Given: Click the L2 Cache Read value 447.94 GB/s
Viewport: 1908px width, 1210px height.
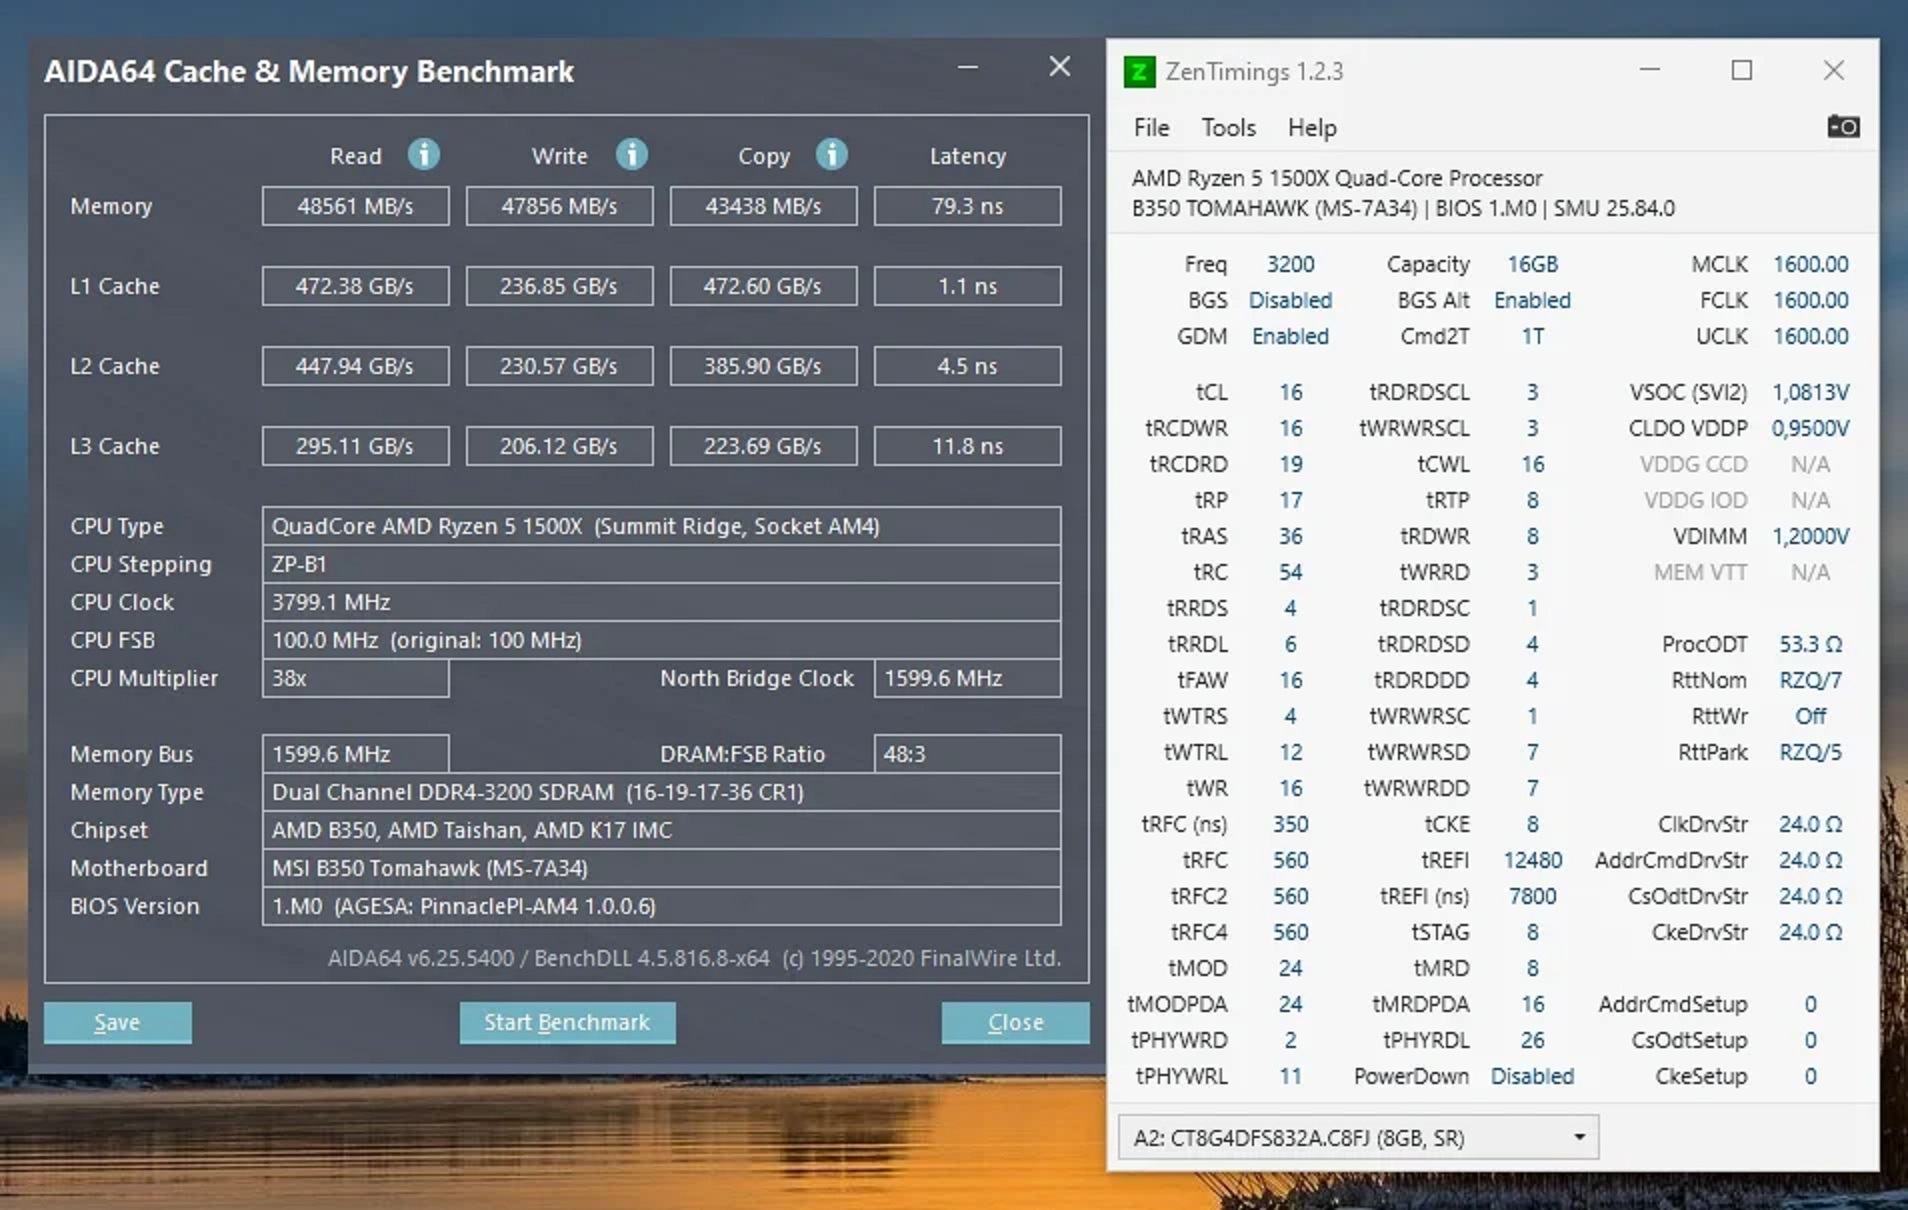Looking at the screenshot, I should coord(355,366).
